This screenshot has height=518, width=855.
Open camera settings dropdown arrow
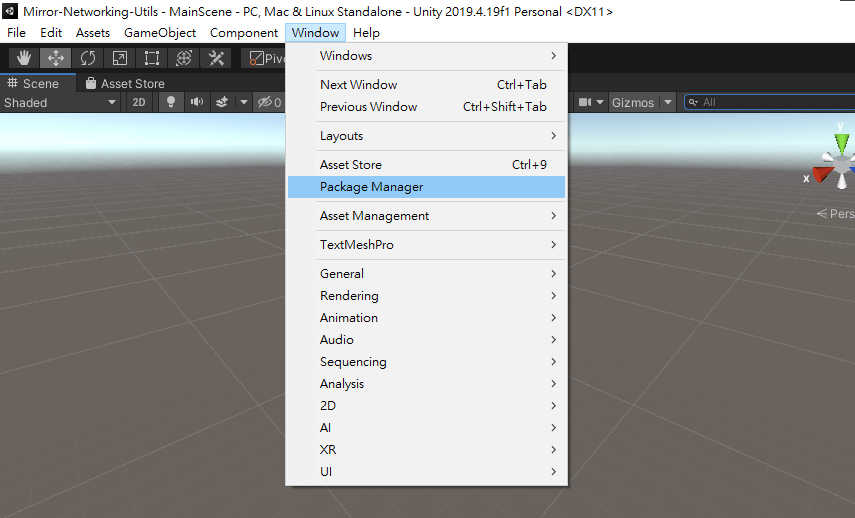(x=600, y=103)
